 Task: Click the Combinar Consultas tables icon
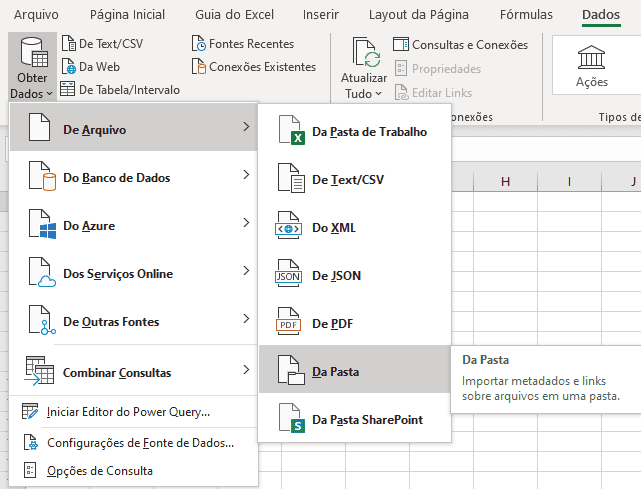click(39, 371)
